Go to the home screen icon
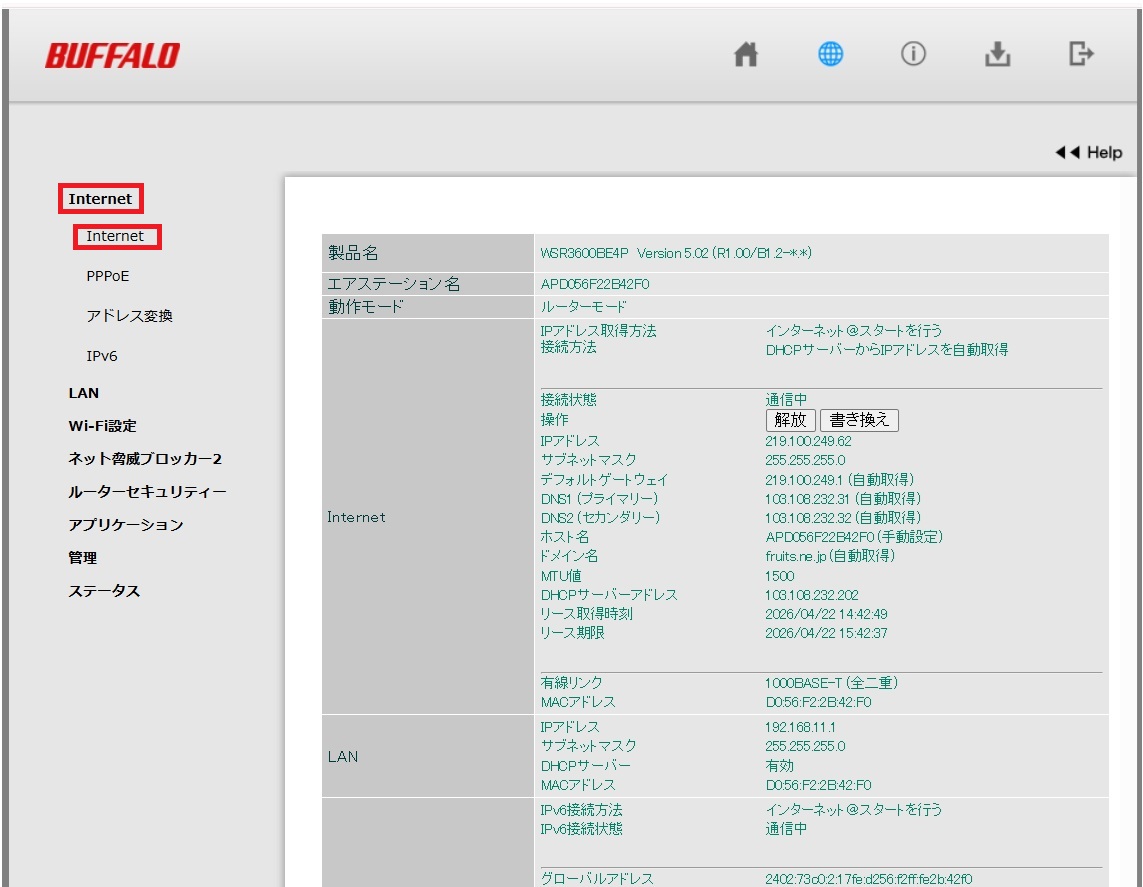The width and height of the screenshot is (1143, 887). pyautogui.click(x=746, y=54)
